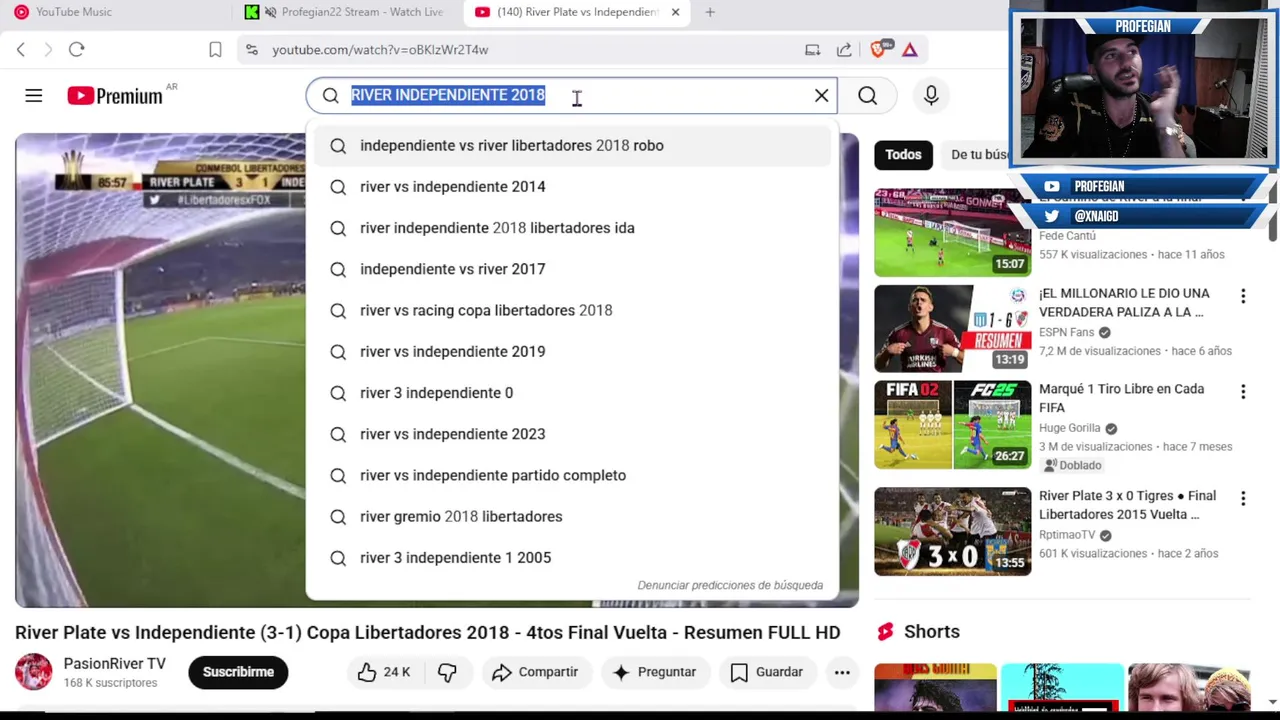1280x720 pixels.
Task: Open the YouTube hamburger guide menu
Action: tap(34, 96)
